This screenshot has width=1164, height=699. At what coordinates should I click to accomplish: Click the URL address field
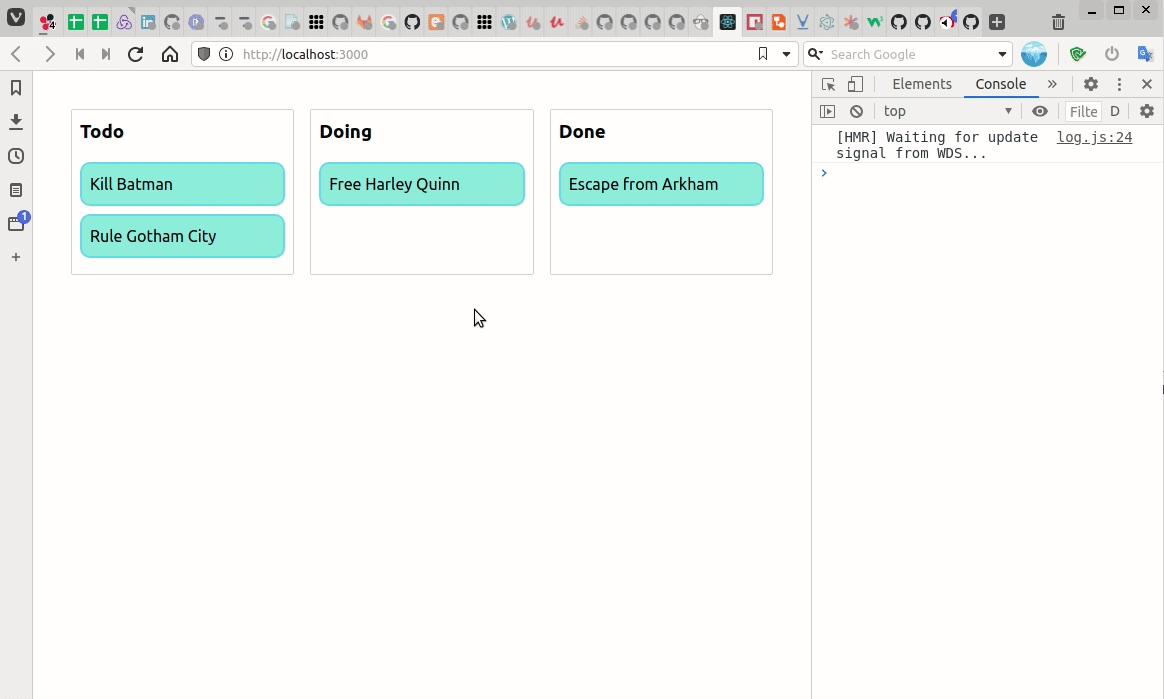(x=494, y=54)
